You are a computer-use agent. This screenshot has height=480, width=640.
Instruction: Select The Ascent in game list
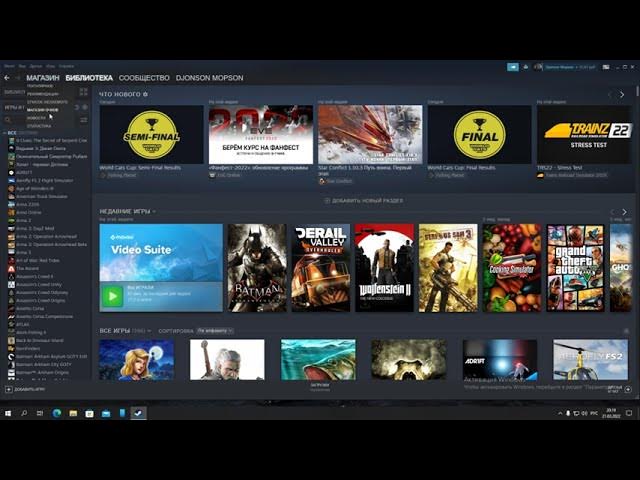(x=27, y=269)
